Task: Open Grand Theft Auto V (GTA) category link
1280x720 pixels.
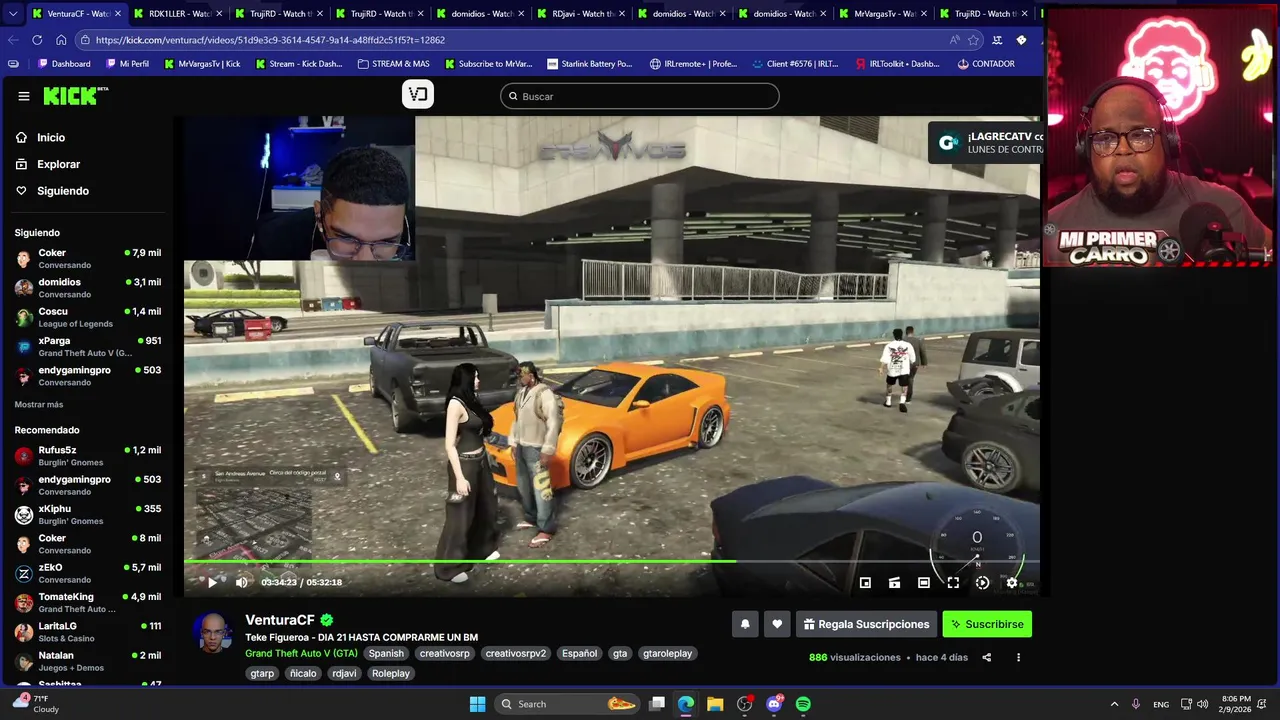Action: tap(301, 653)
